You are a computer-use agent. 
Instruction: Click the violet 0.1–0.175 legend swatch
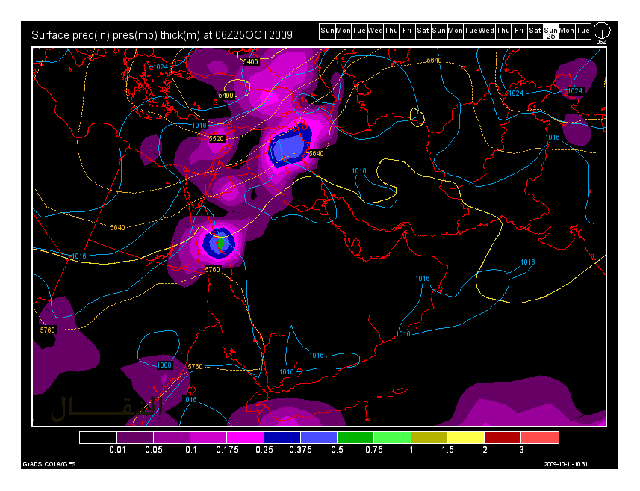[x=209, y=438]
